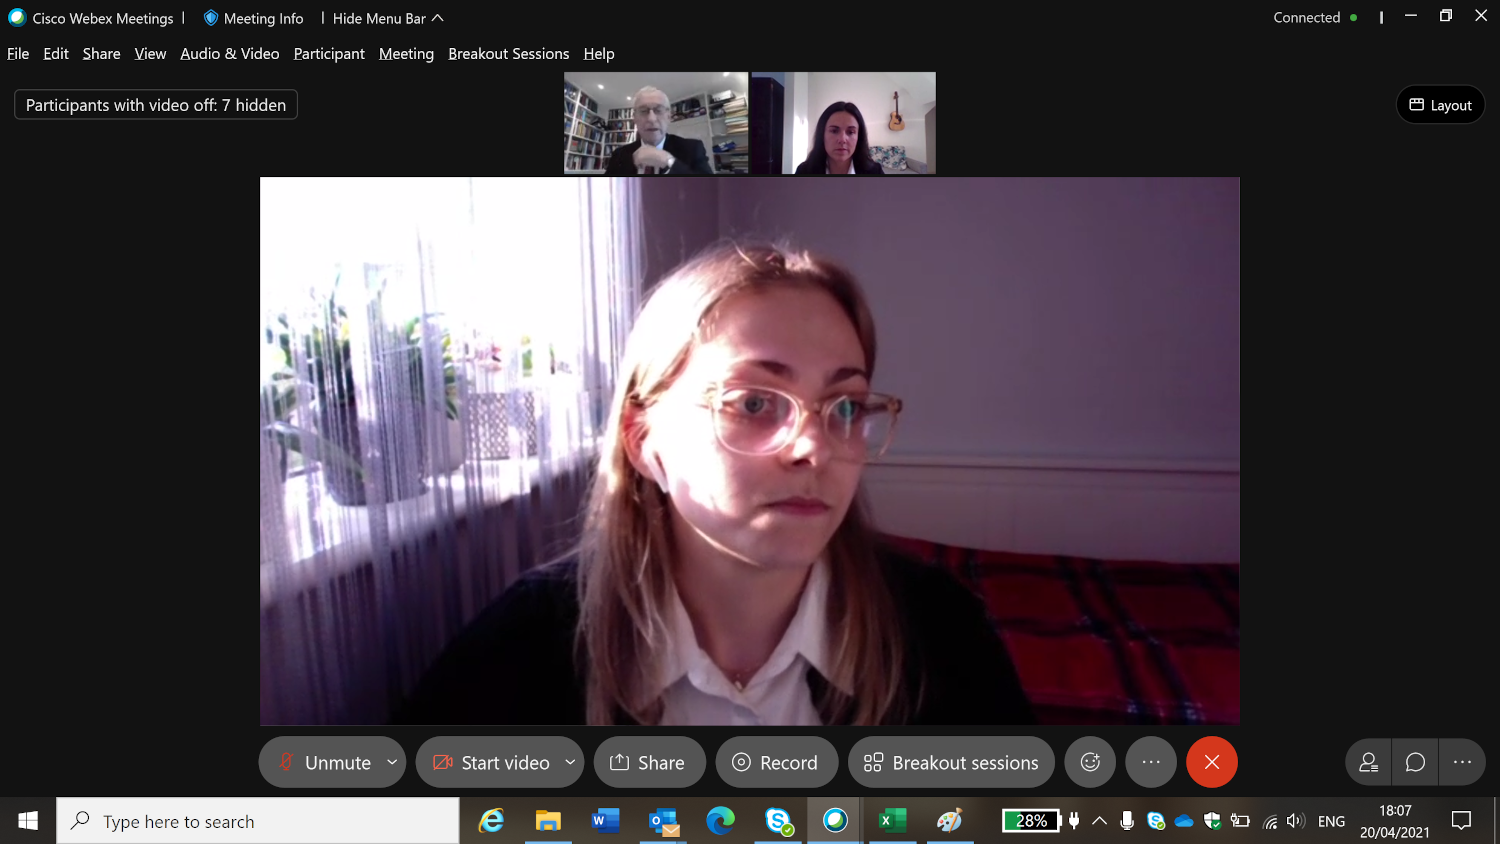The width and height of the screenshot is (1500, 844).
Task: Open the reactions emoji button
Action: pyautogui.click(x=1090, y=762)
